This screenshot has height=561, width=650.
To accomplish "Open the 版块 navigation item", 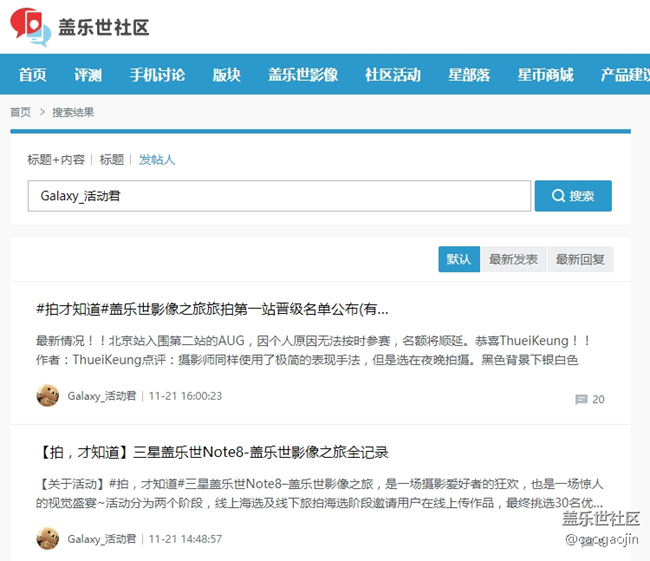I will [226, 75].
